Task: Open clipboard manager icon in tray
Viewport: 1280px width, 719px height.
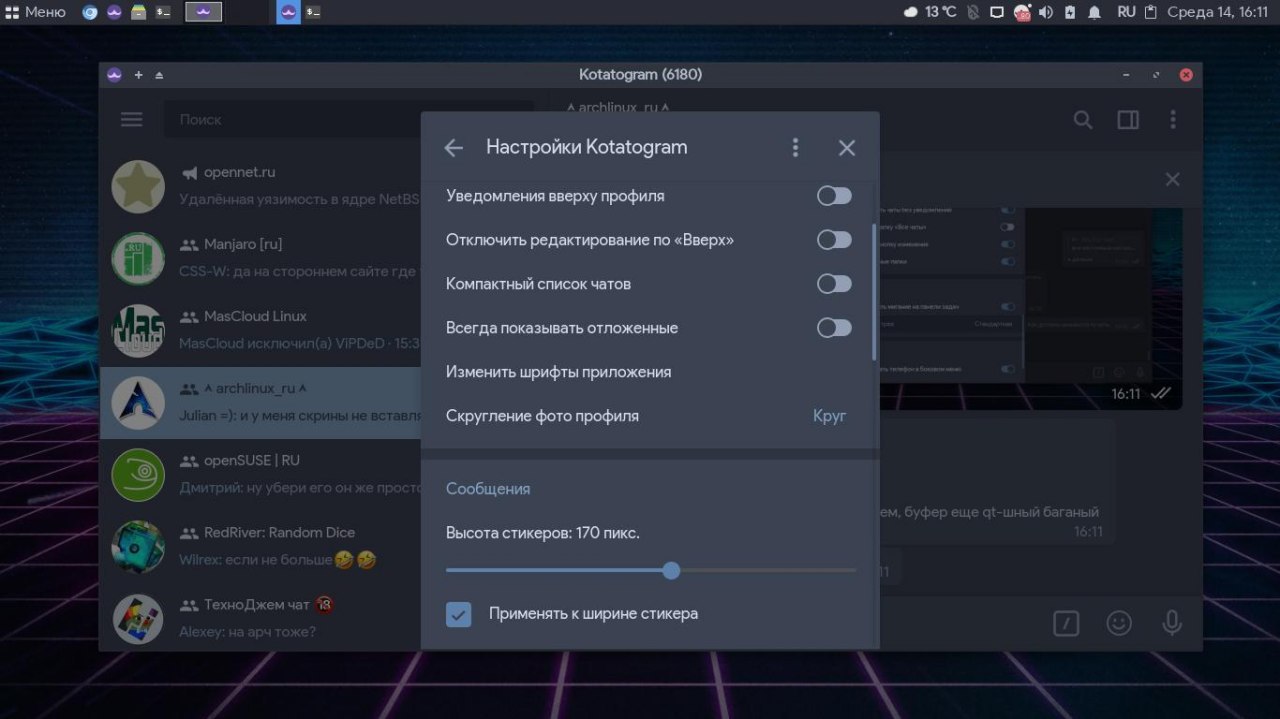Action: coord(1151,12)
